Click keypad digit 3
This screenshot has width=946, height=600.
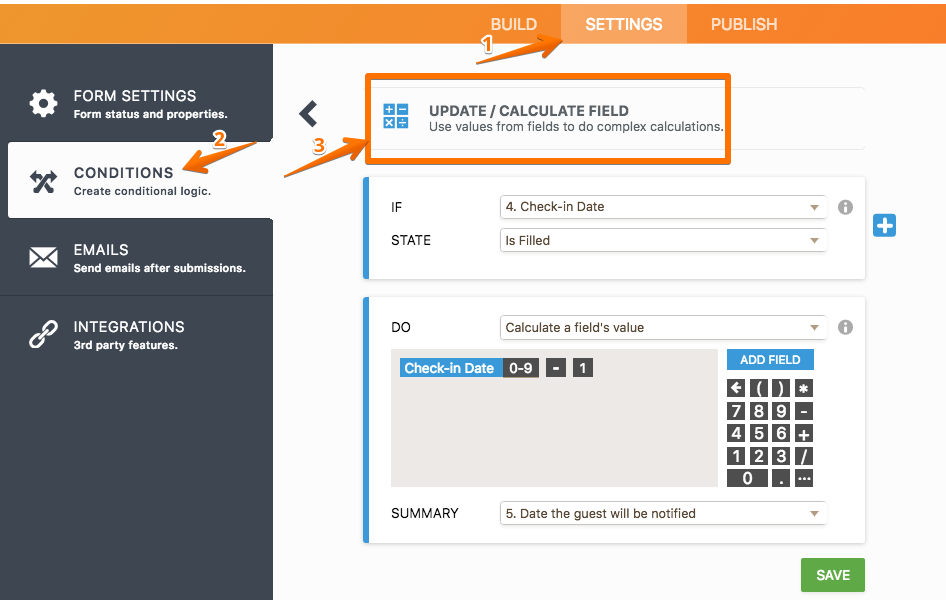(781, 456)
